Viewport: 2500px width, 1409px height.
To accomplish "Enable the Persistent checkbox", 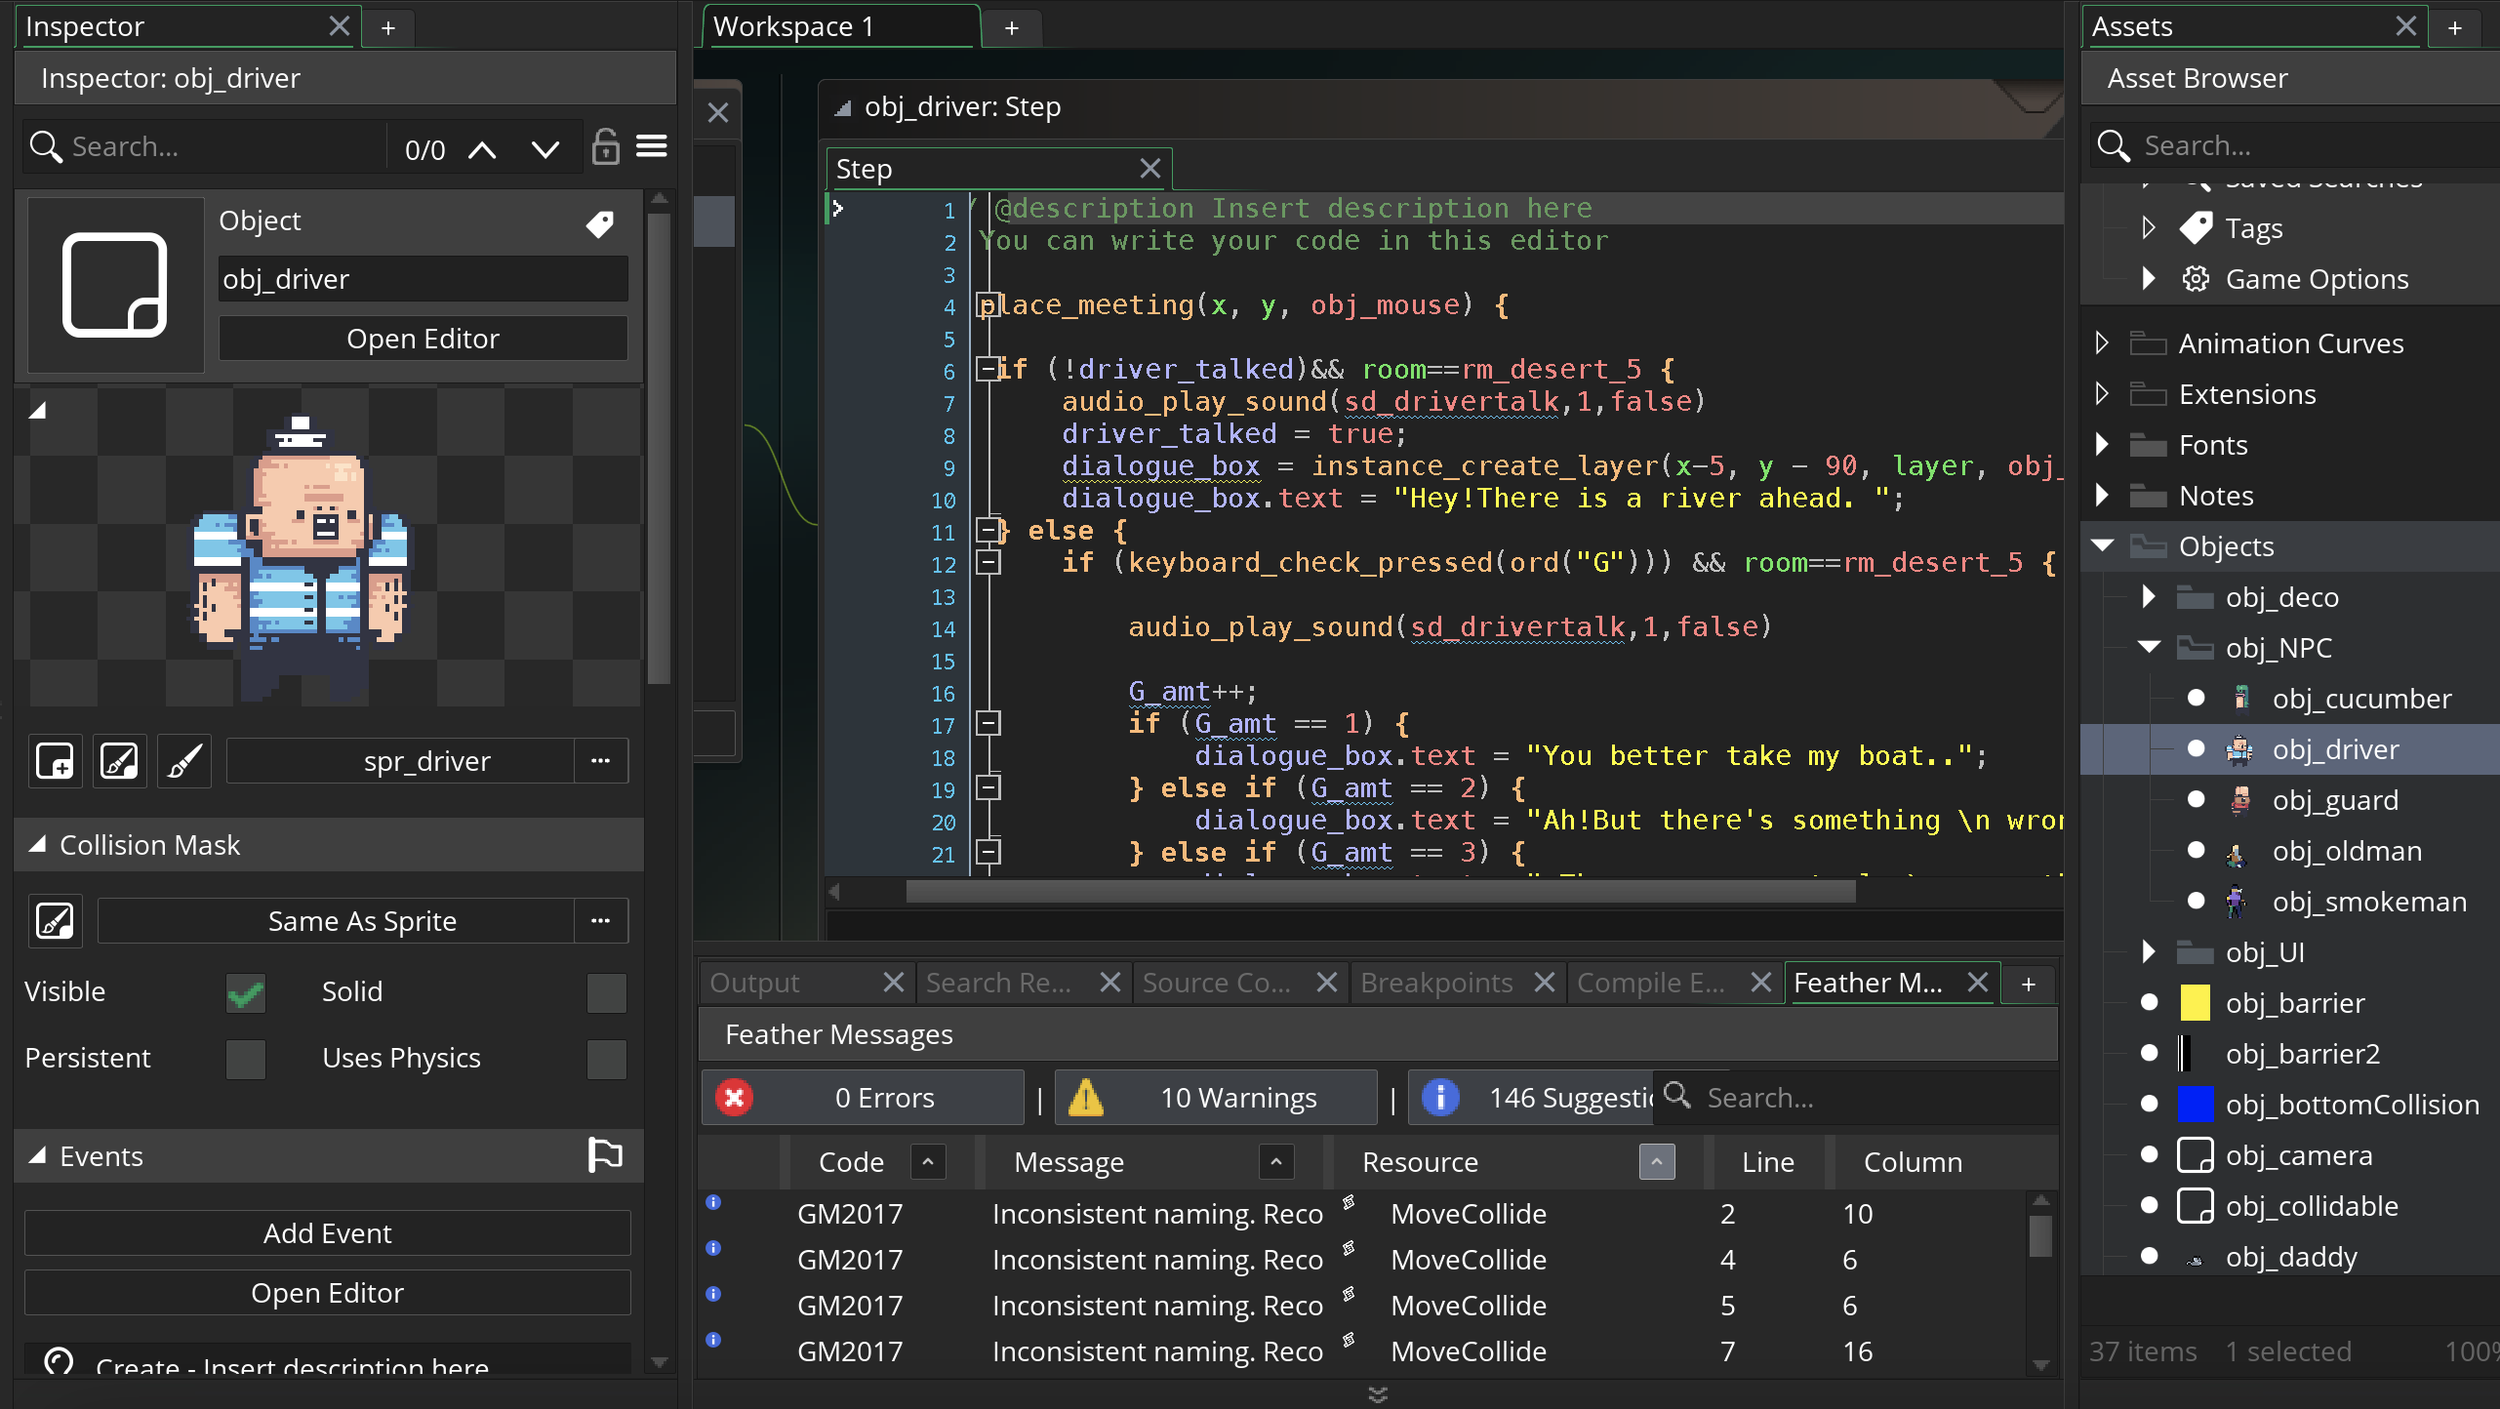I will tap(245, 1059).
